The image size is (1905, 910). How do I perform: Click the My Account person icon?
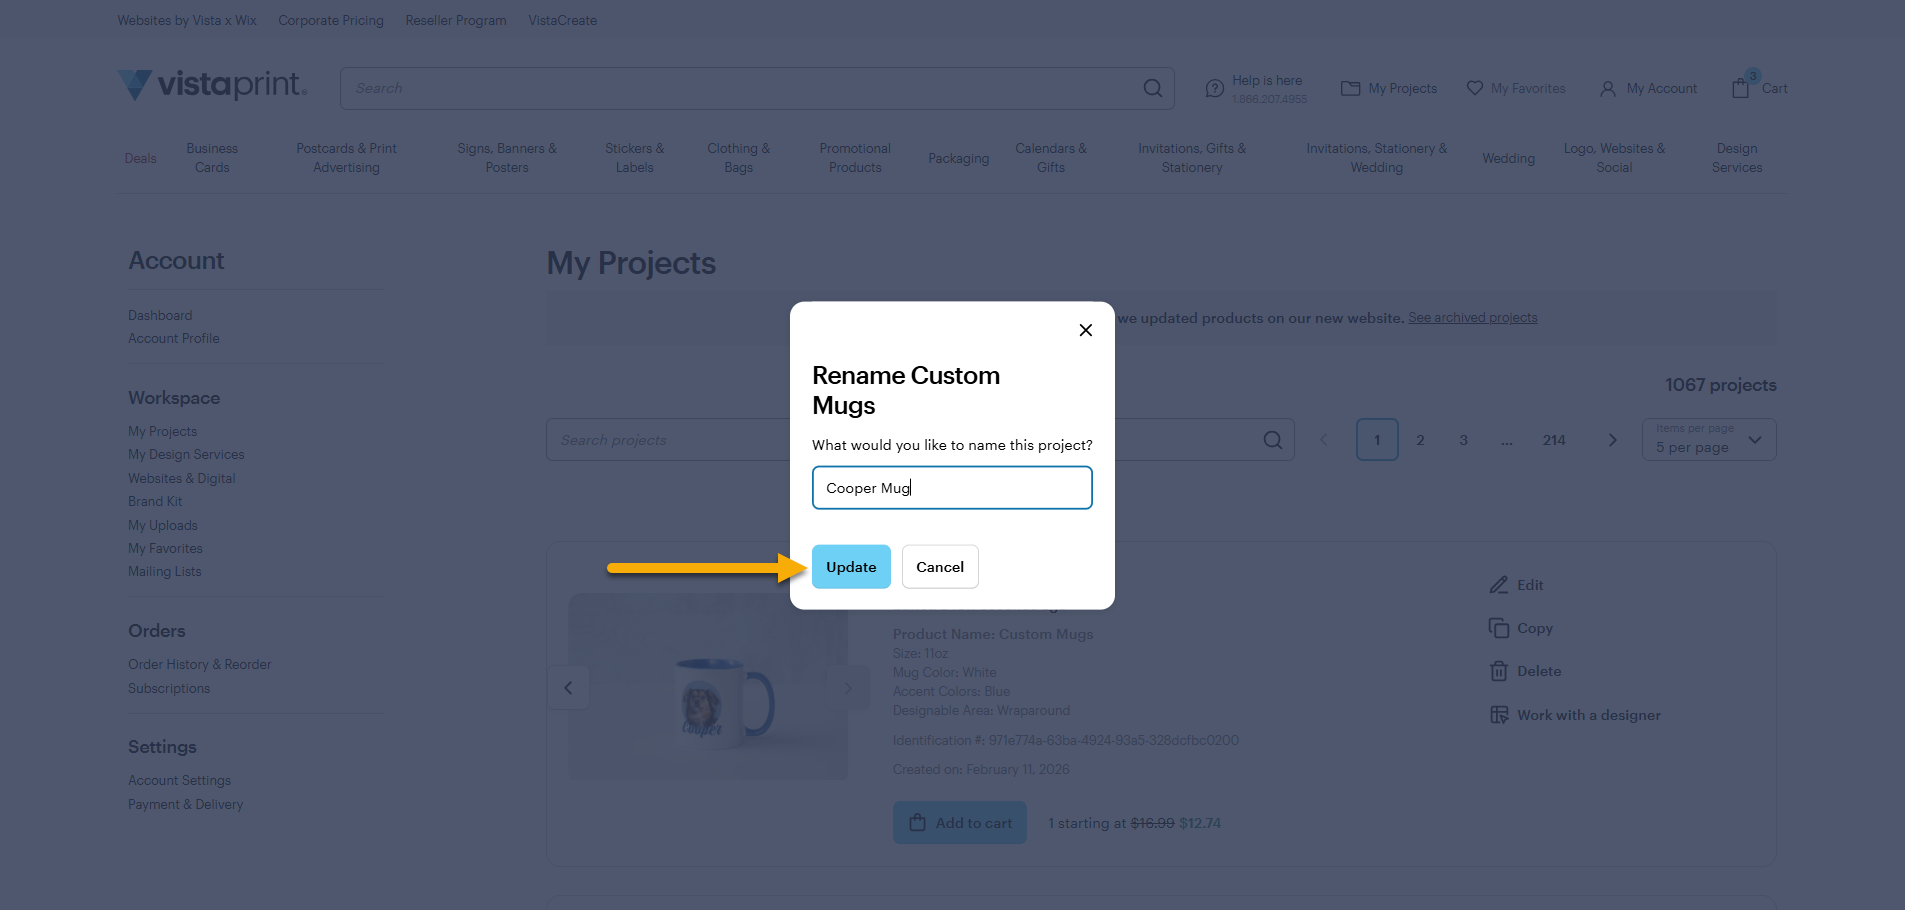[x=1608, y=89]
